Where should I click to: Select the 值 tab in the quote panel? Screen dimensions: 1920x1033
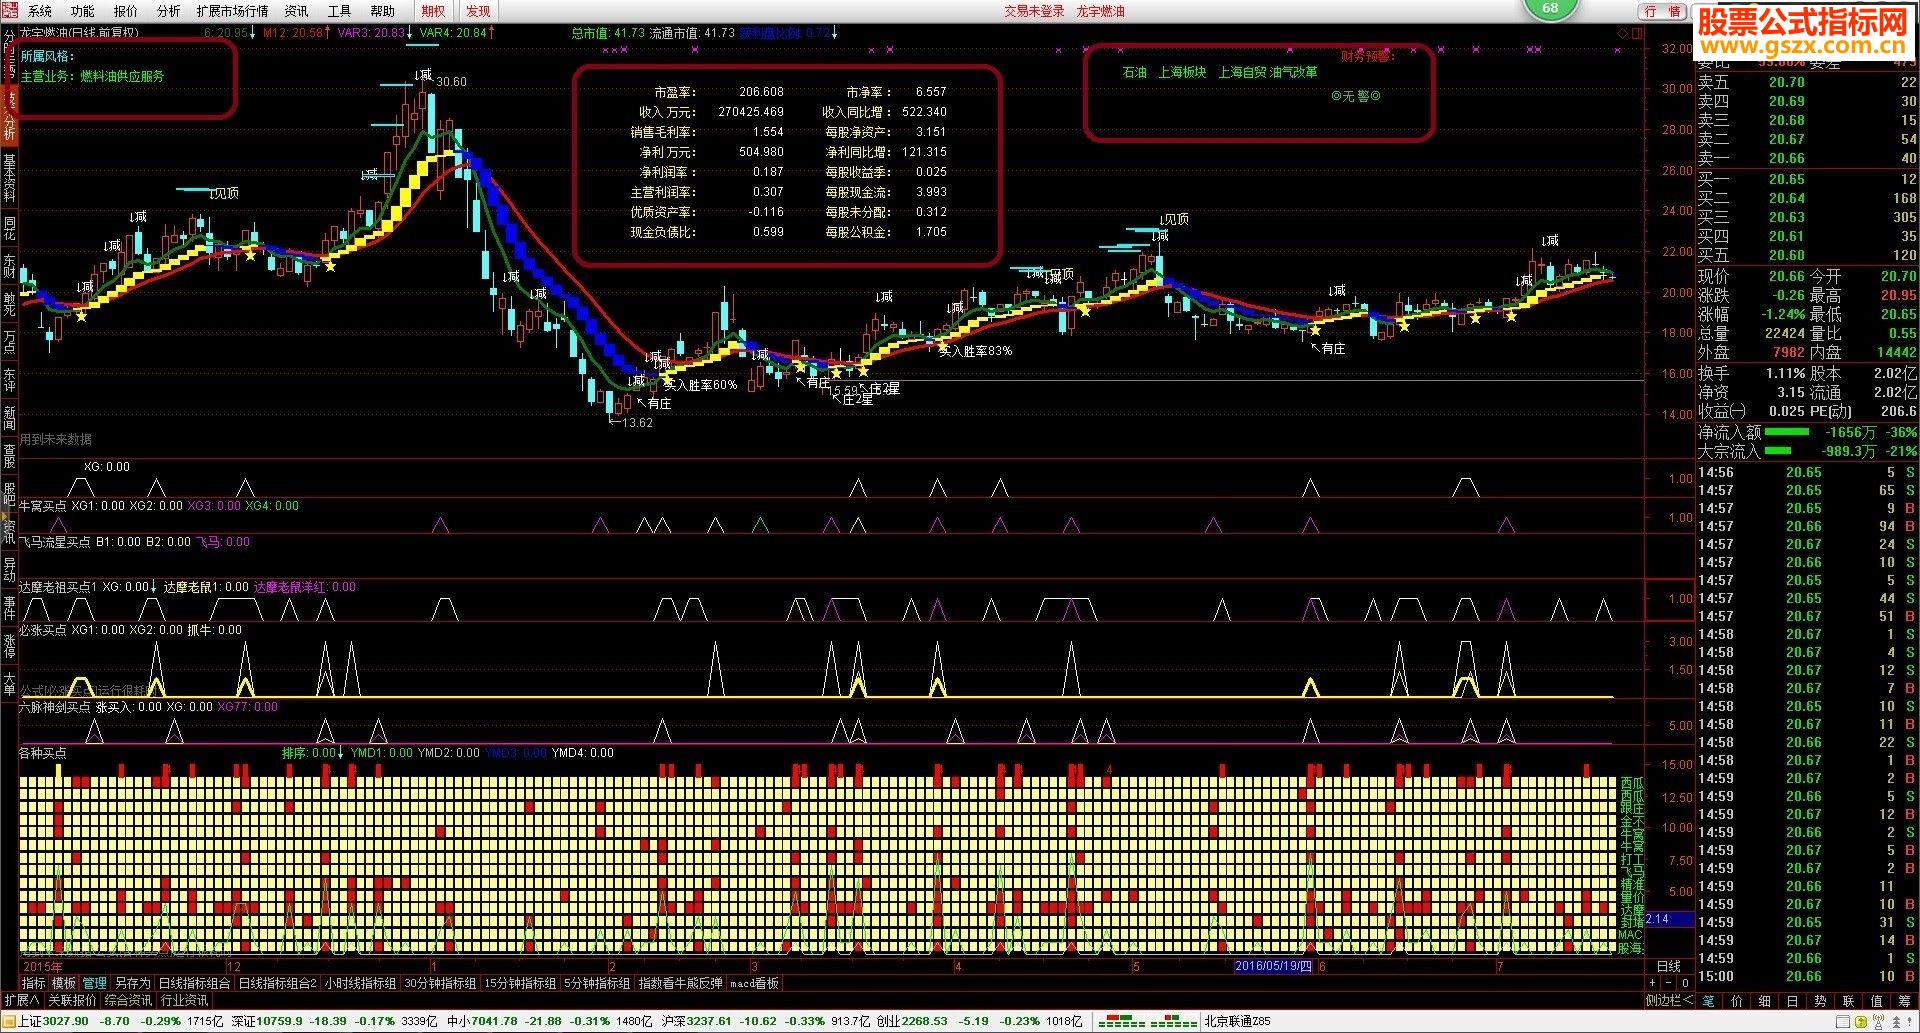(x=1876, y=1001)
